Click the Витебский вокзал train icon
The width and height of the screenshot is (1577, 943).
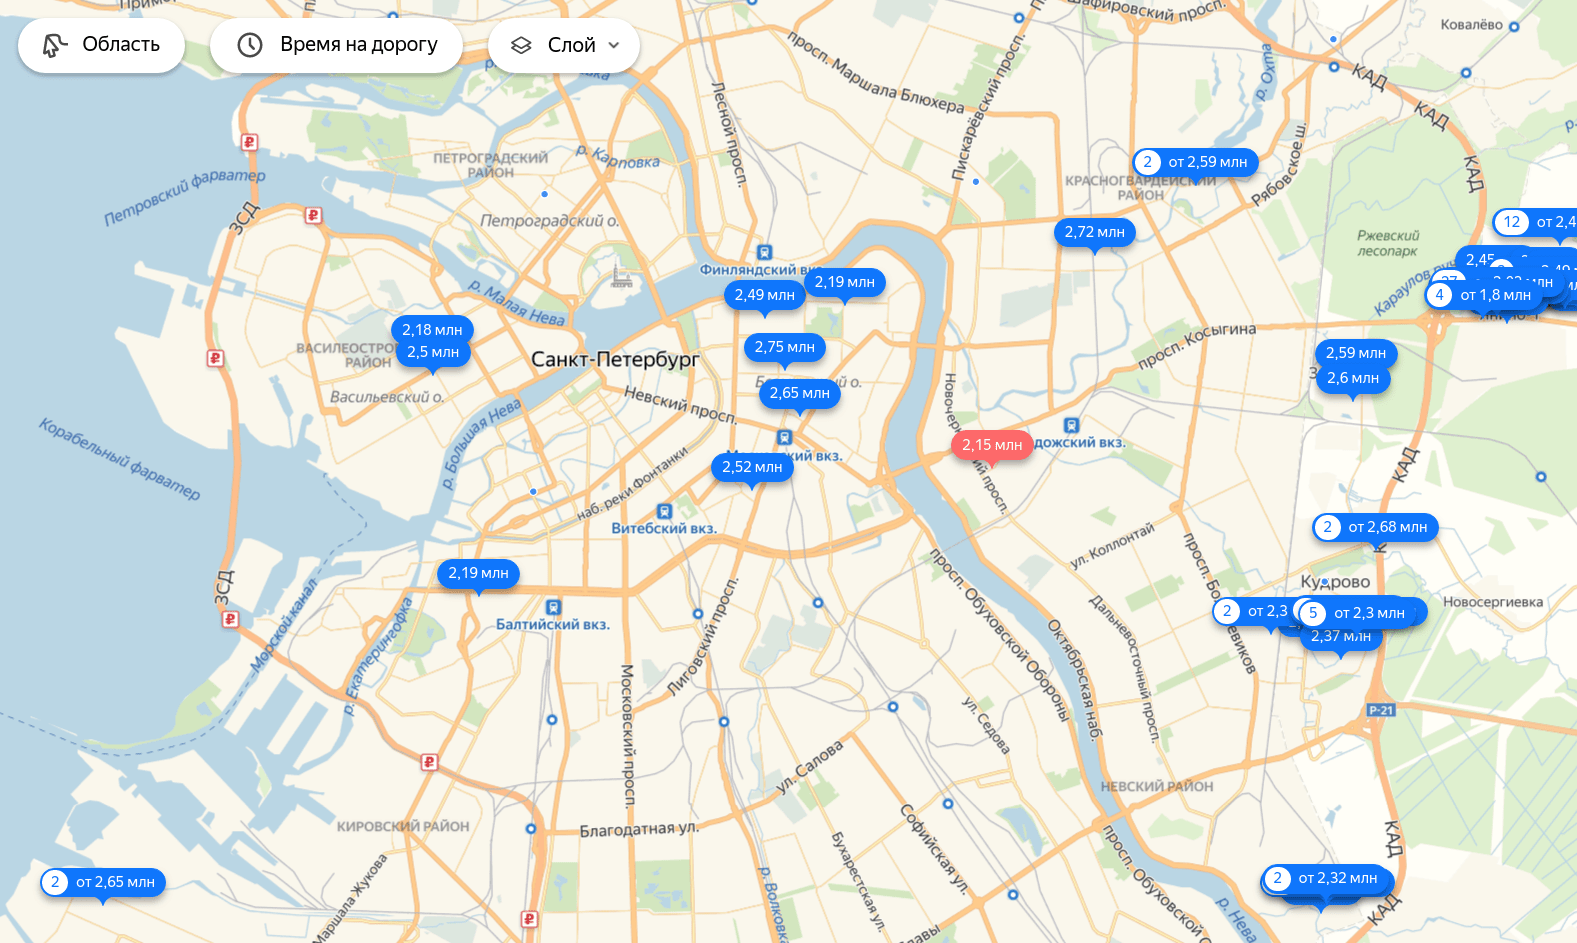(x=664, y=512)
